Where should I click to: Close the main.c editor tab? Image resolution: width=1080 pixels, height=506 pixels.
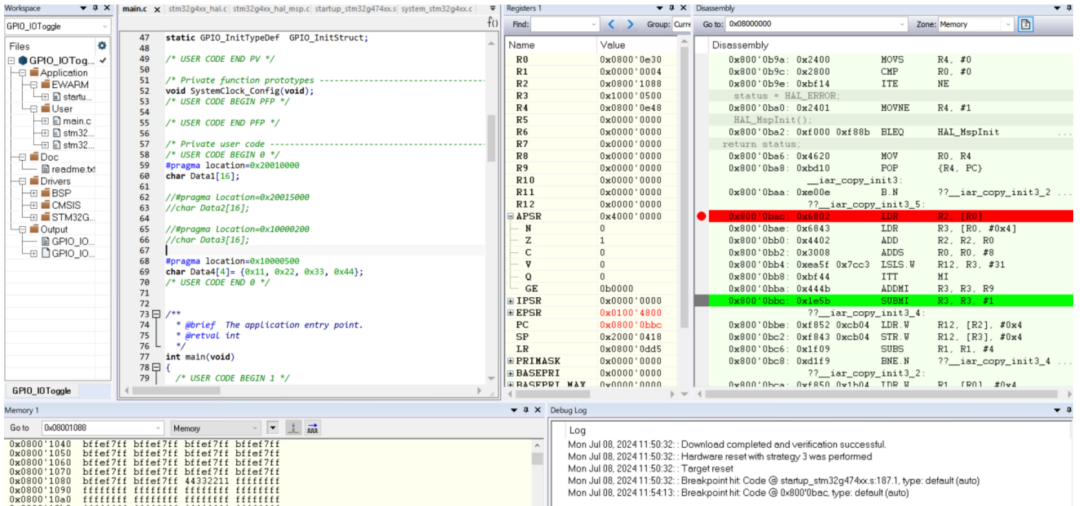point(156,10)
